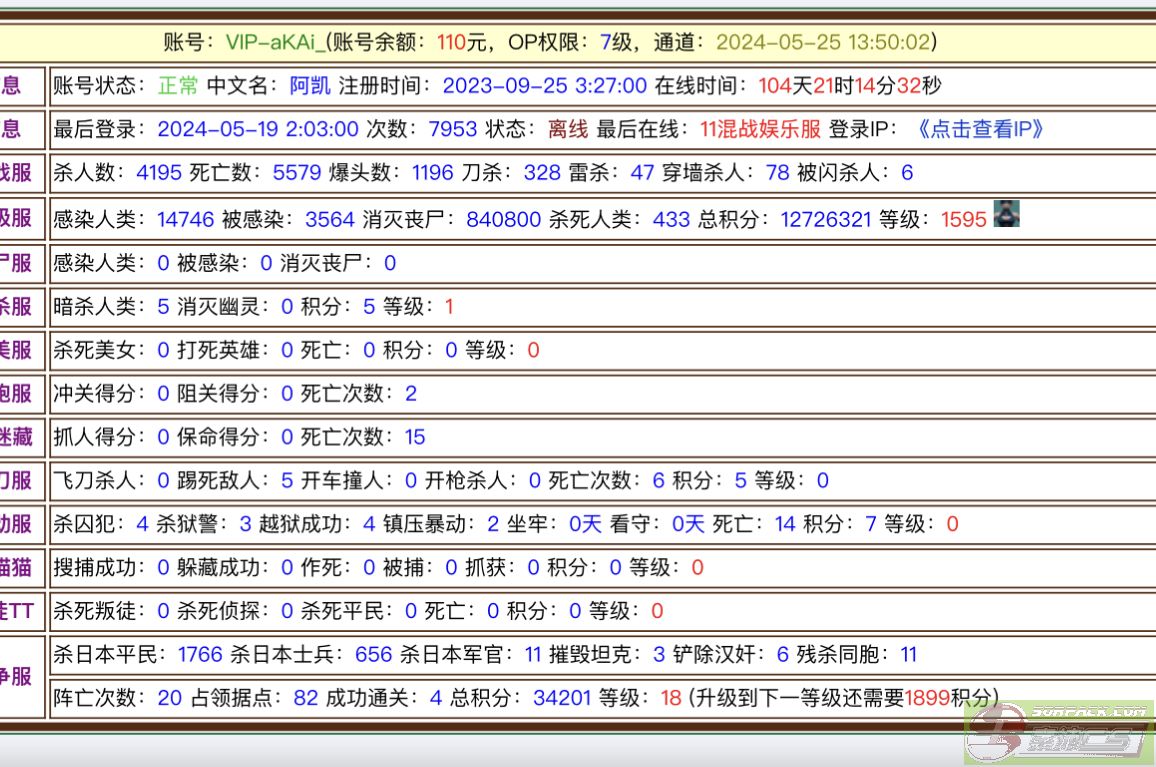Click headshot count 1196
This screenshot has height=767, width=1156.
pyautogui.click(x=433, y=173)
